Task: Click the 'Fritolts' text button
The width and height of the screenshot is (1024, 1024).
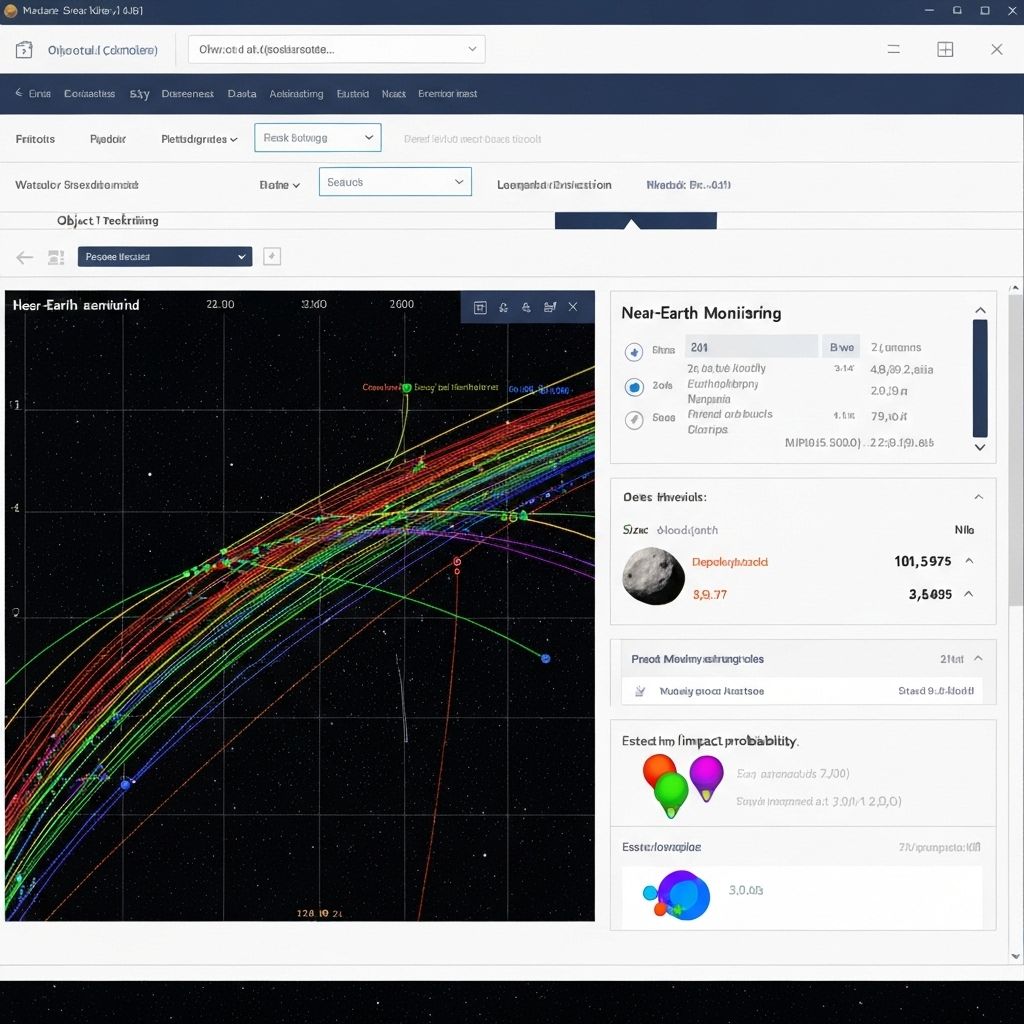Action: pos(36,139)
